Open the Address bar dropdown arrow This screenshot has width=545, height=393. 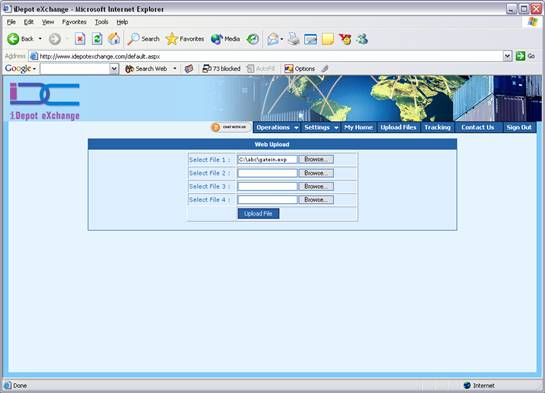pos(507,56)
